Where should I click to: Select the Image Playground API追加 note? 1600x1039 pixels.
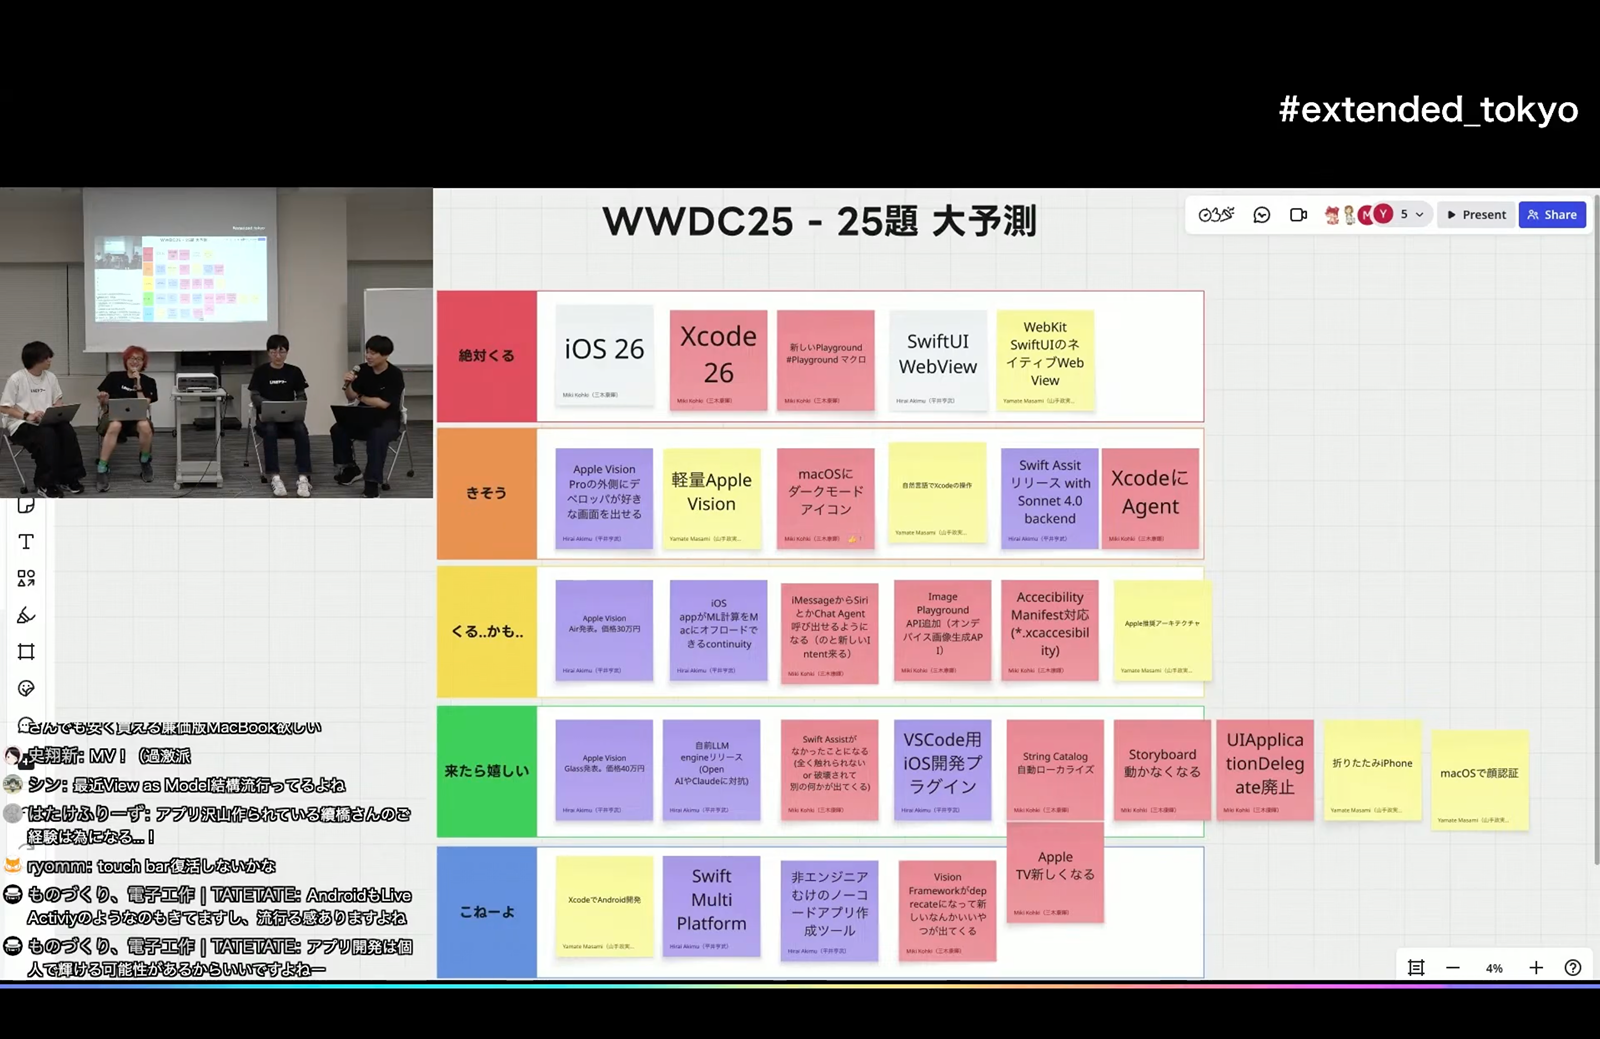[942, 630]
